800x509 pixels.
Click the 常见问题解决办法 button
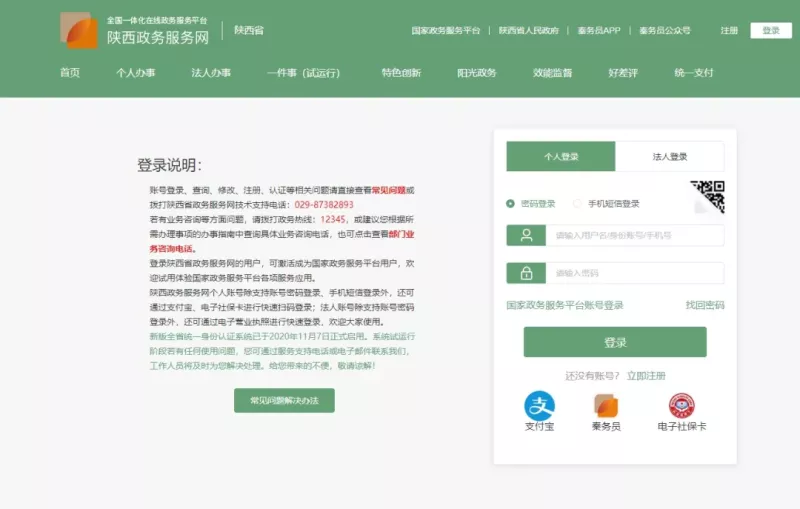pyautogui.click(x=284, y=400)
